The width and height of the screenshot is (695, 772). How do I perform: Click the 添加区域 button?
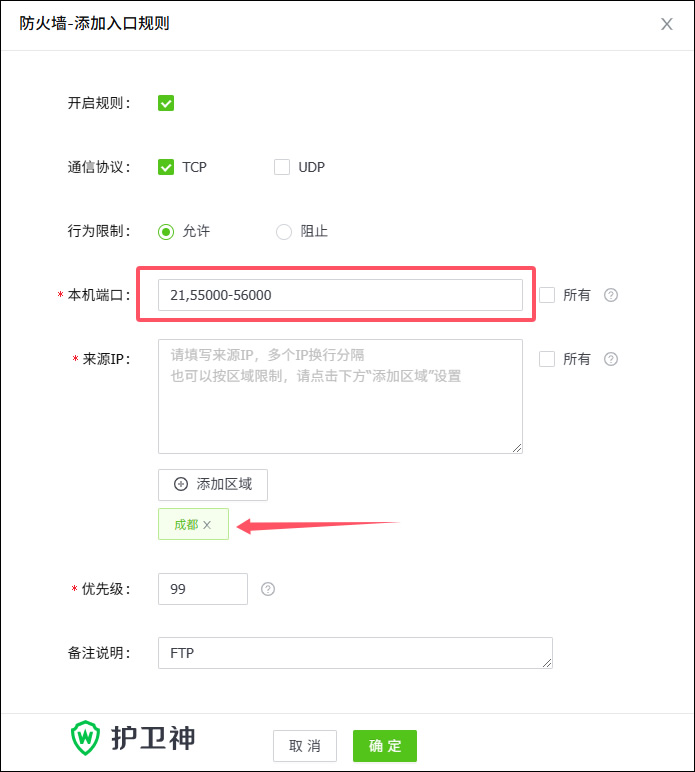[213, 484]
